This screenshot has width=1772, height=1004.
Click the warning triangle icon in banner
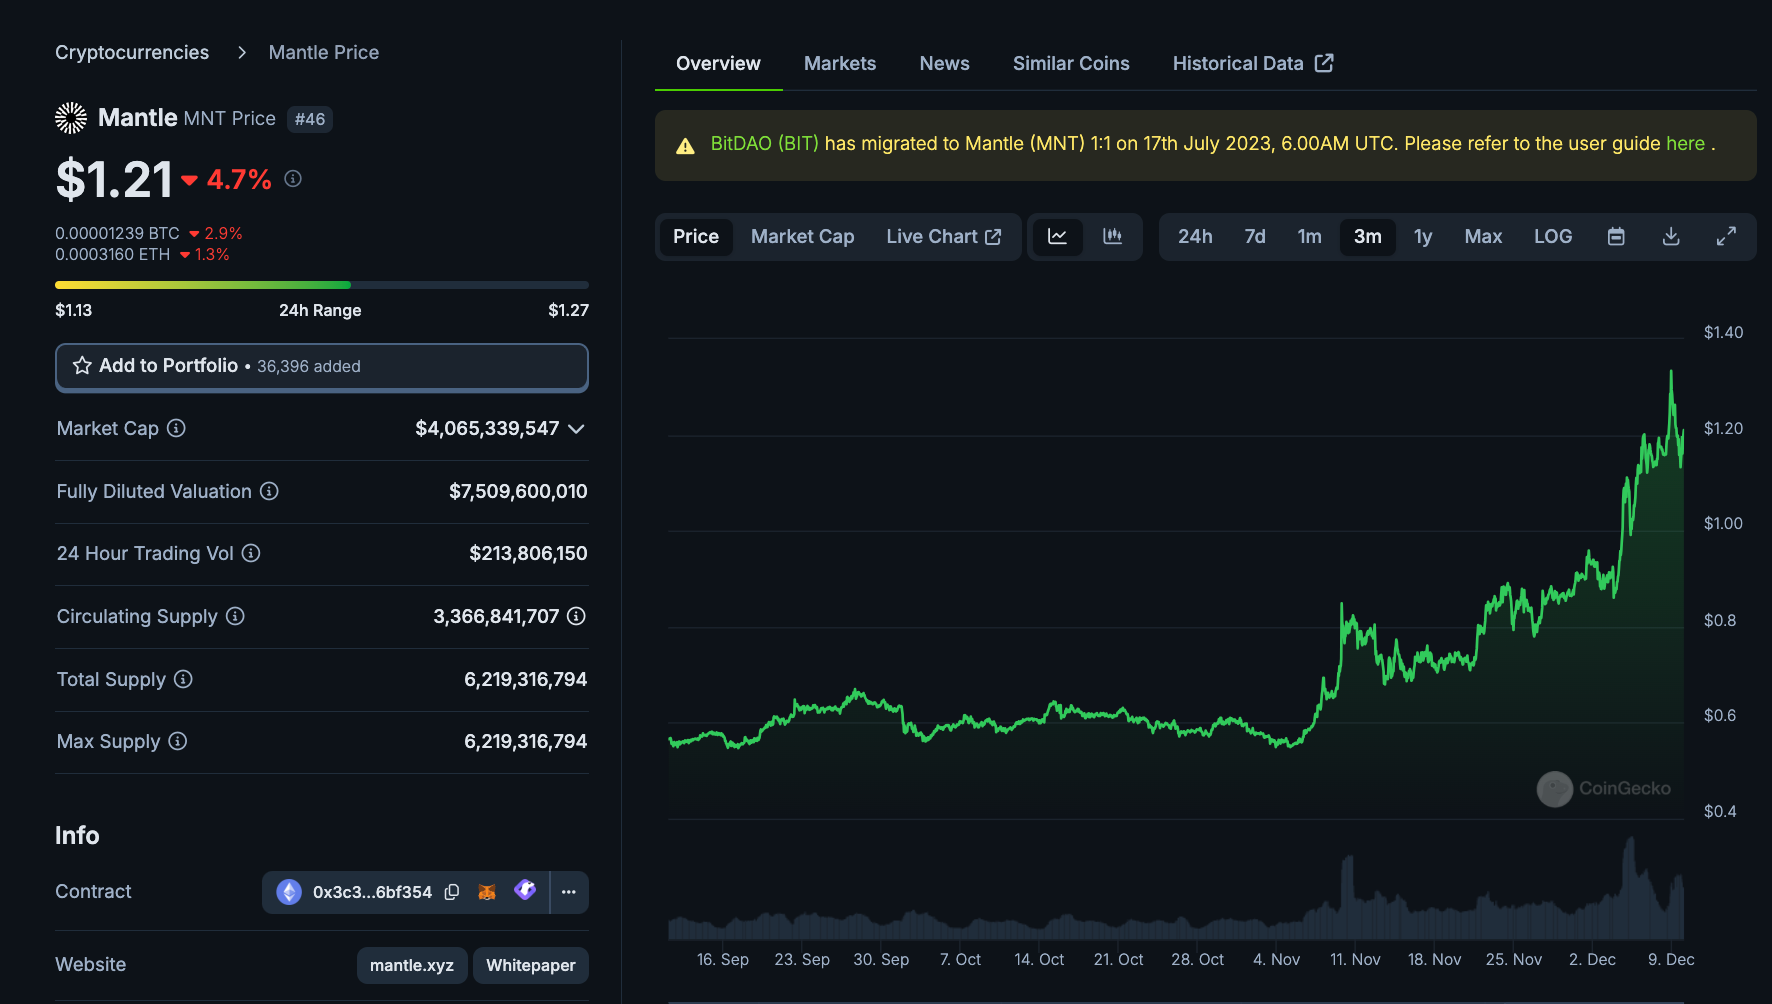pos(685,146)
